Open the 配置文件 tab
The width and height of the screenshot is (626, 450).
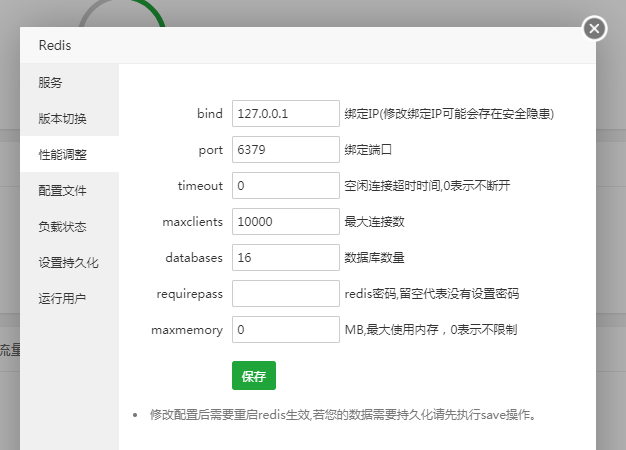click(x=69, y=190)
